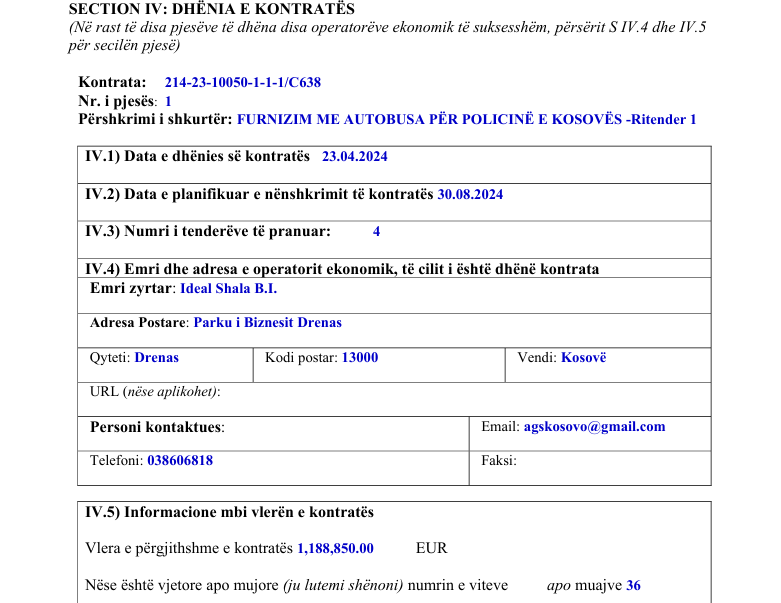Viewport: 781px width, 603px height.
Task: Select the contract award date 23.04.2024
Action: [x=355, y=156]
